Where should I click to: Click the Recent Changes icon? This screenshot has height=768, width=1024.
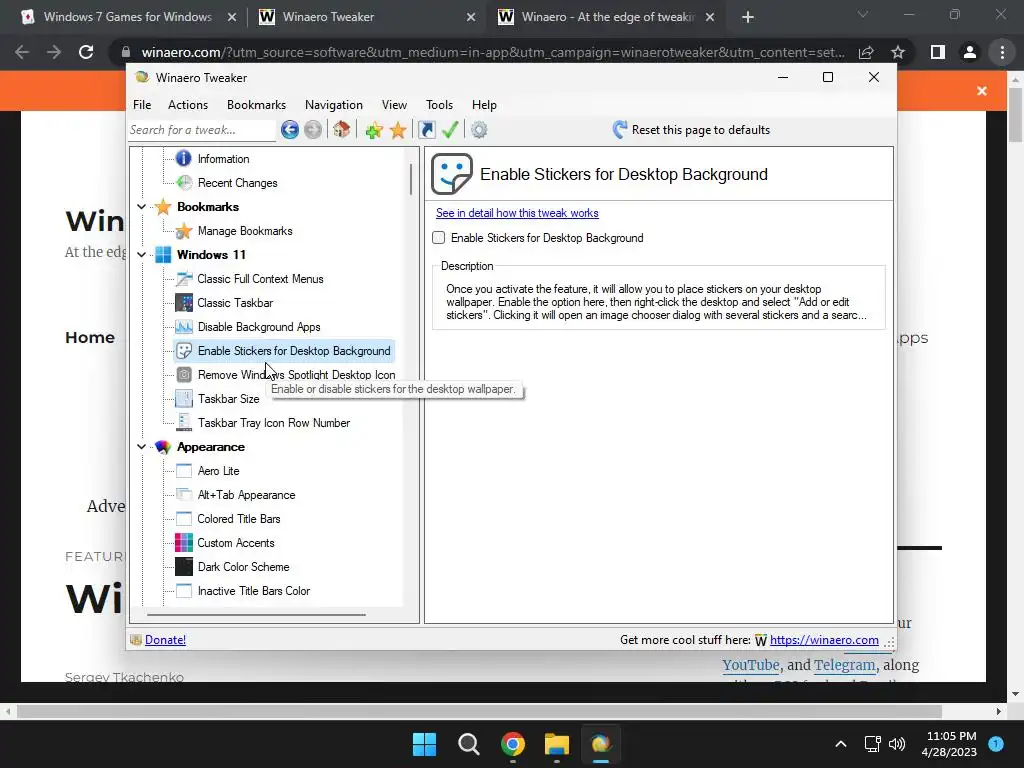(184, 183)
